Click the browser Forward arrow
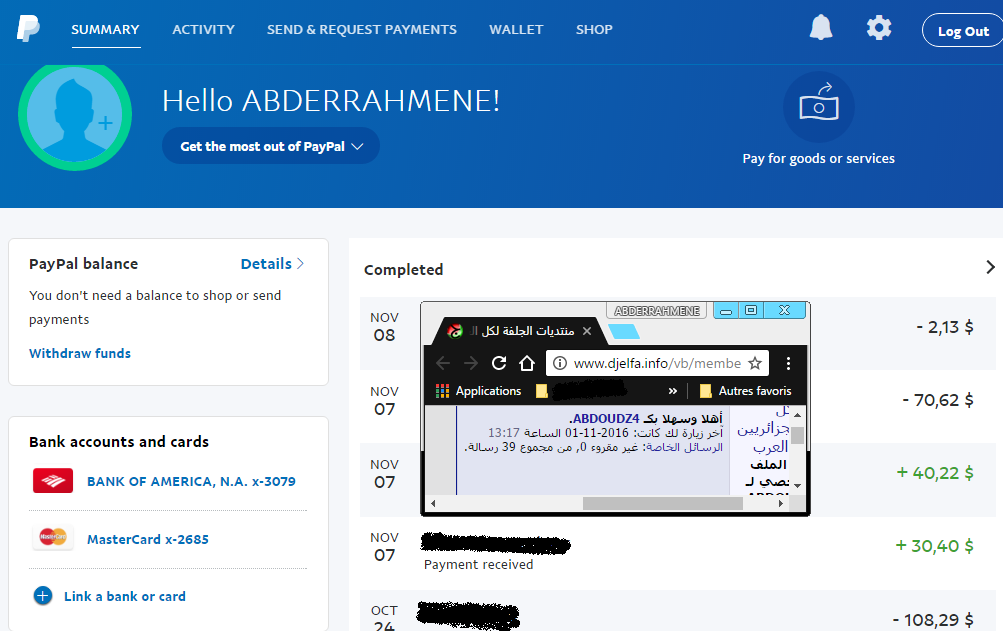The width and height of the screenshot is (1003, 631). [x=471, y=363]
